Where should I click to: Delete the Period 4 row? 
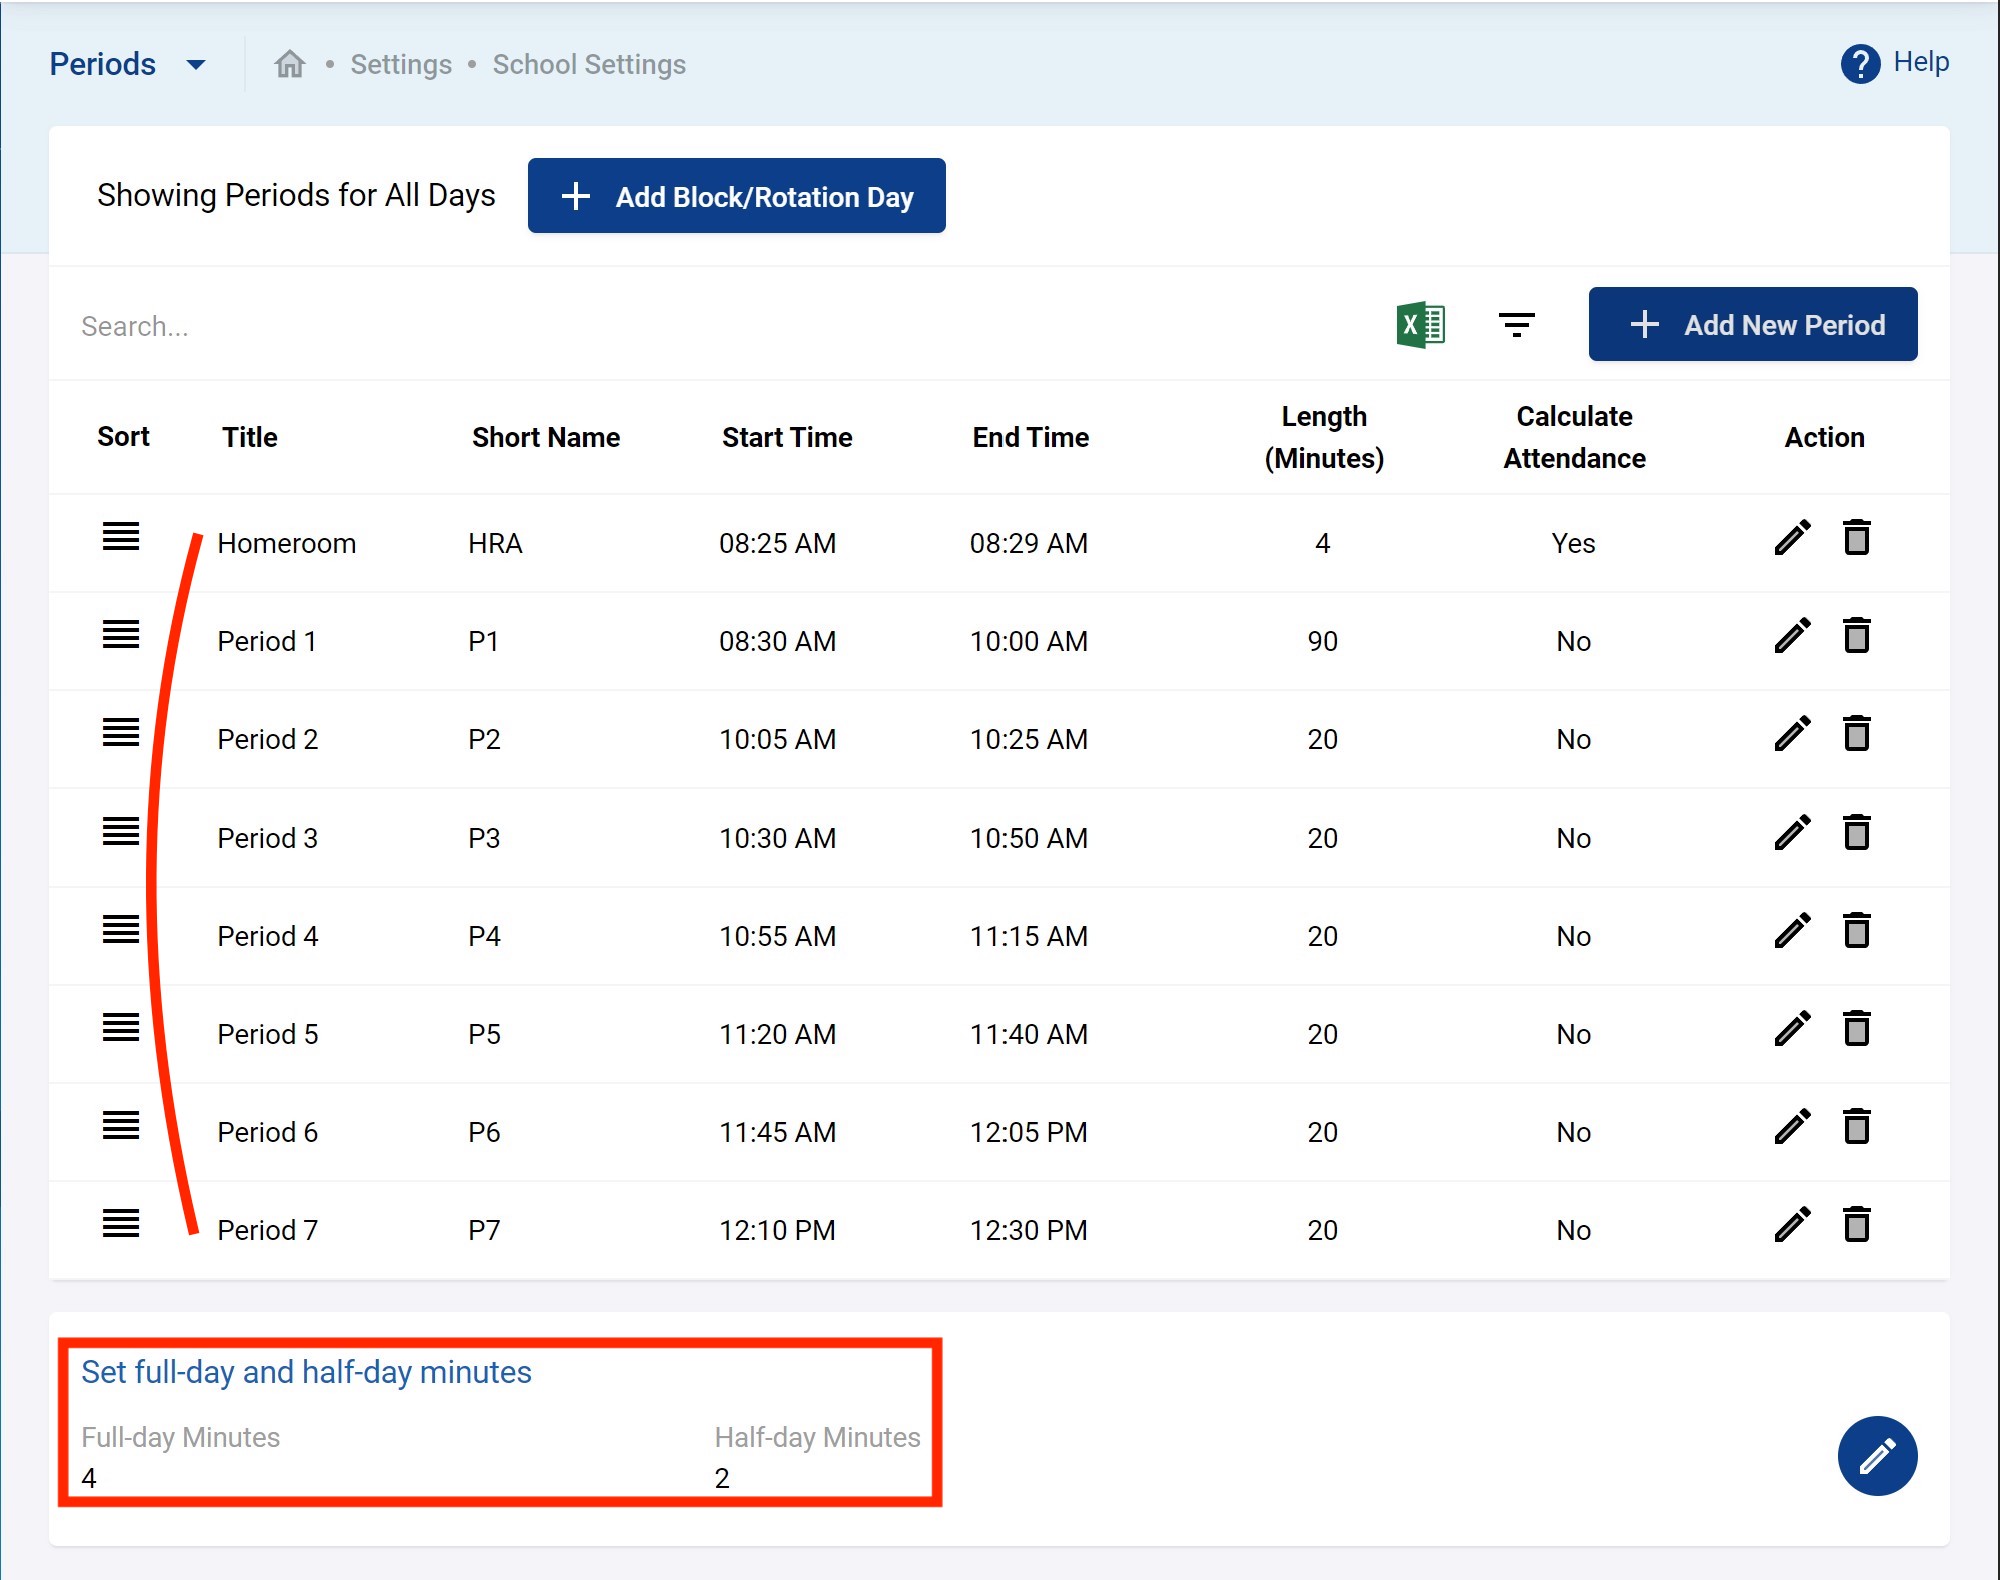pyautogui.click(x=1856, y=931)
